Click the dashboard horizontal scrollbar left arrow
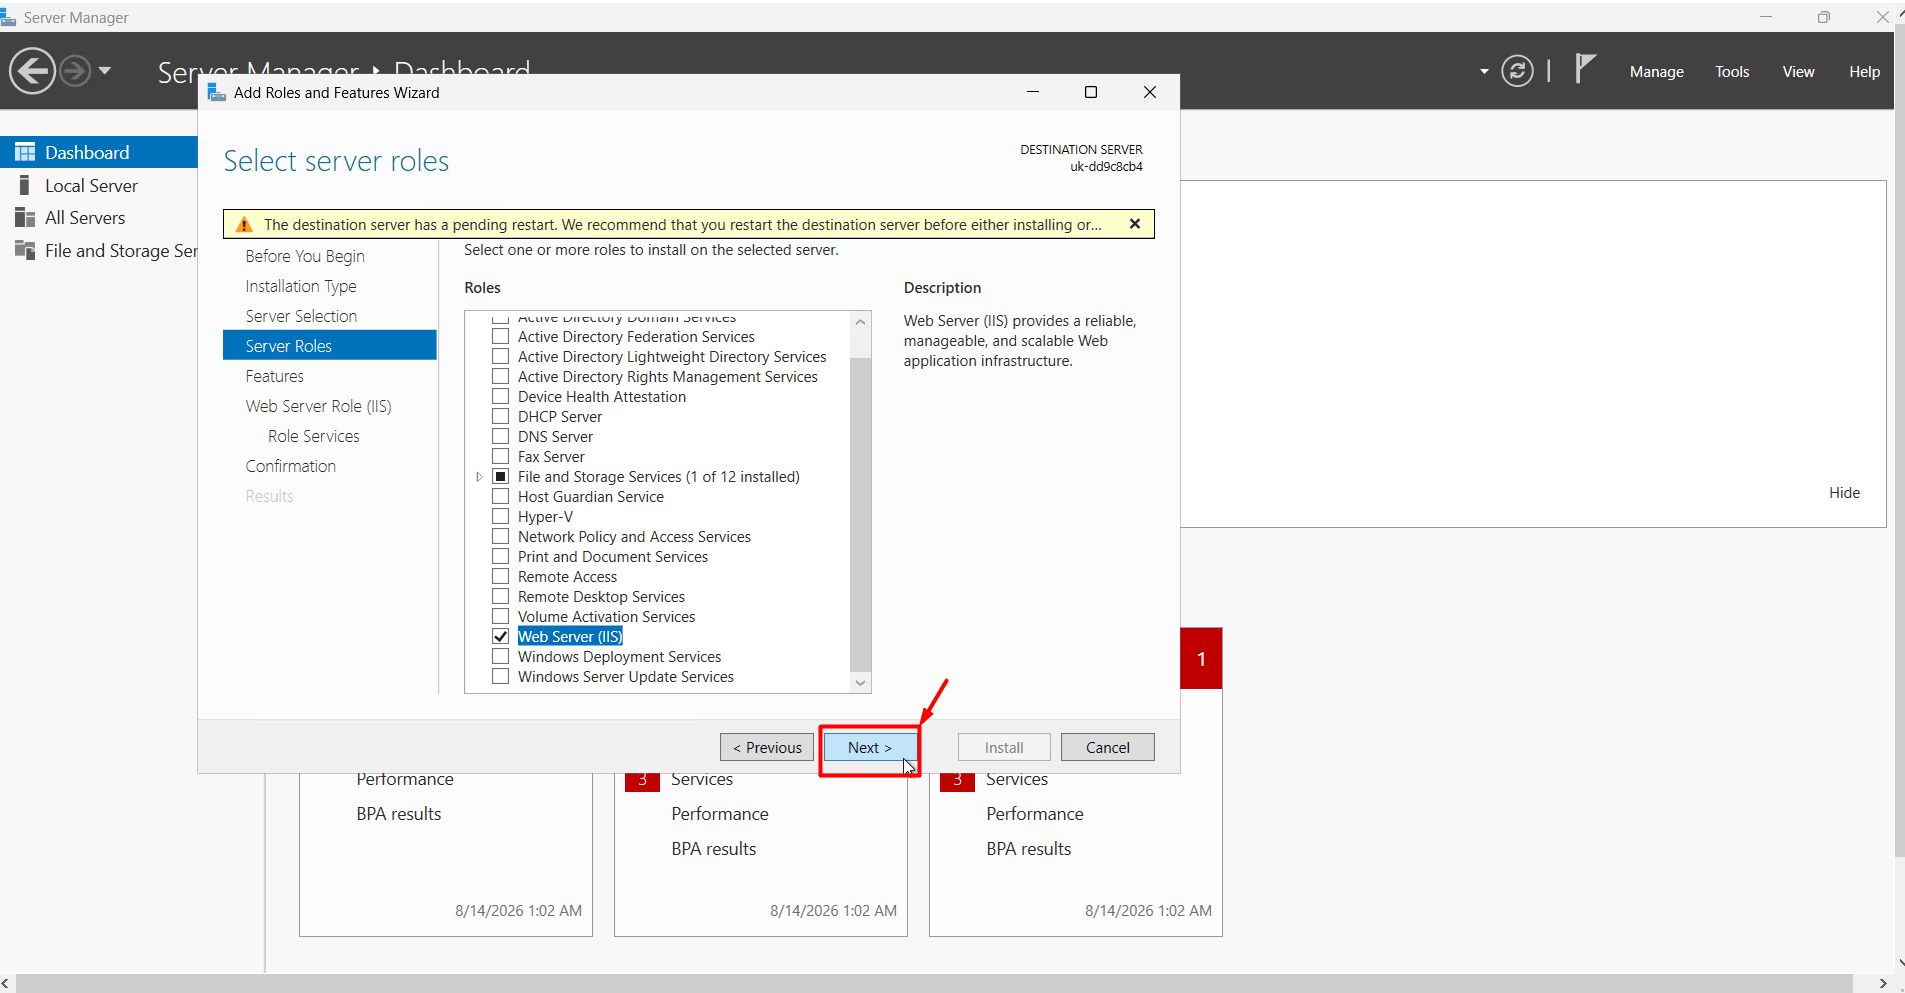 point(6,984)
